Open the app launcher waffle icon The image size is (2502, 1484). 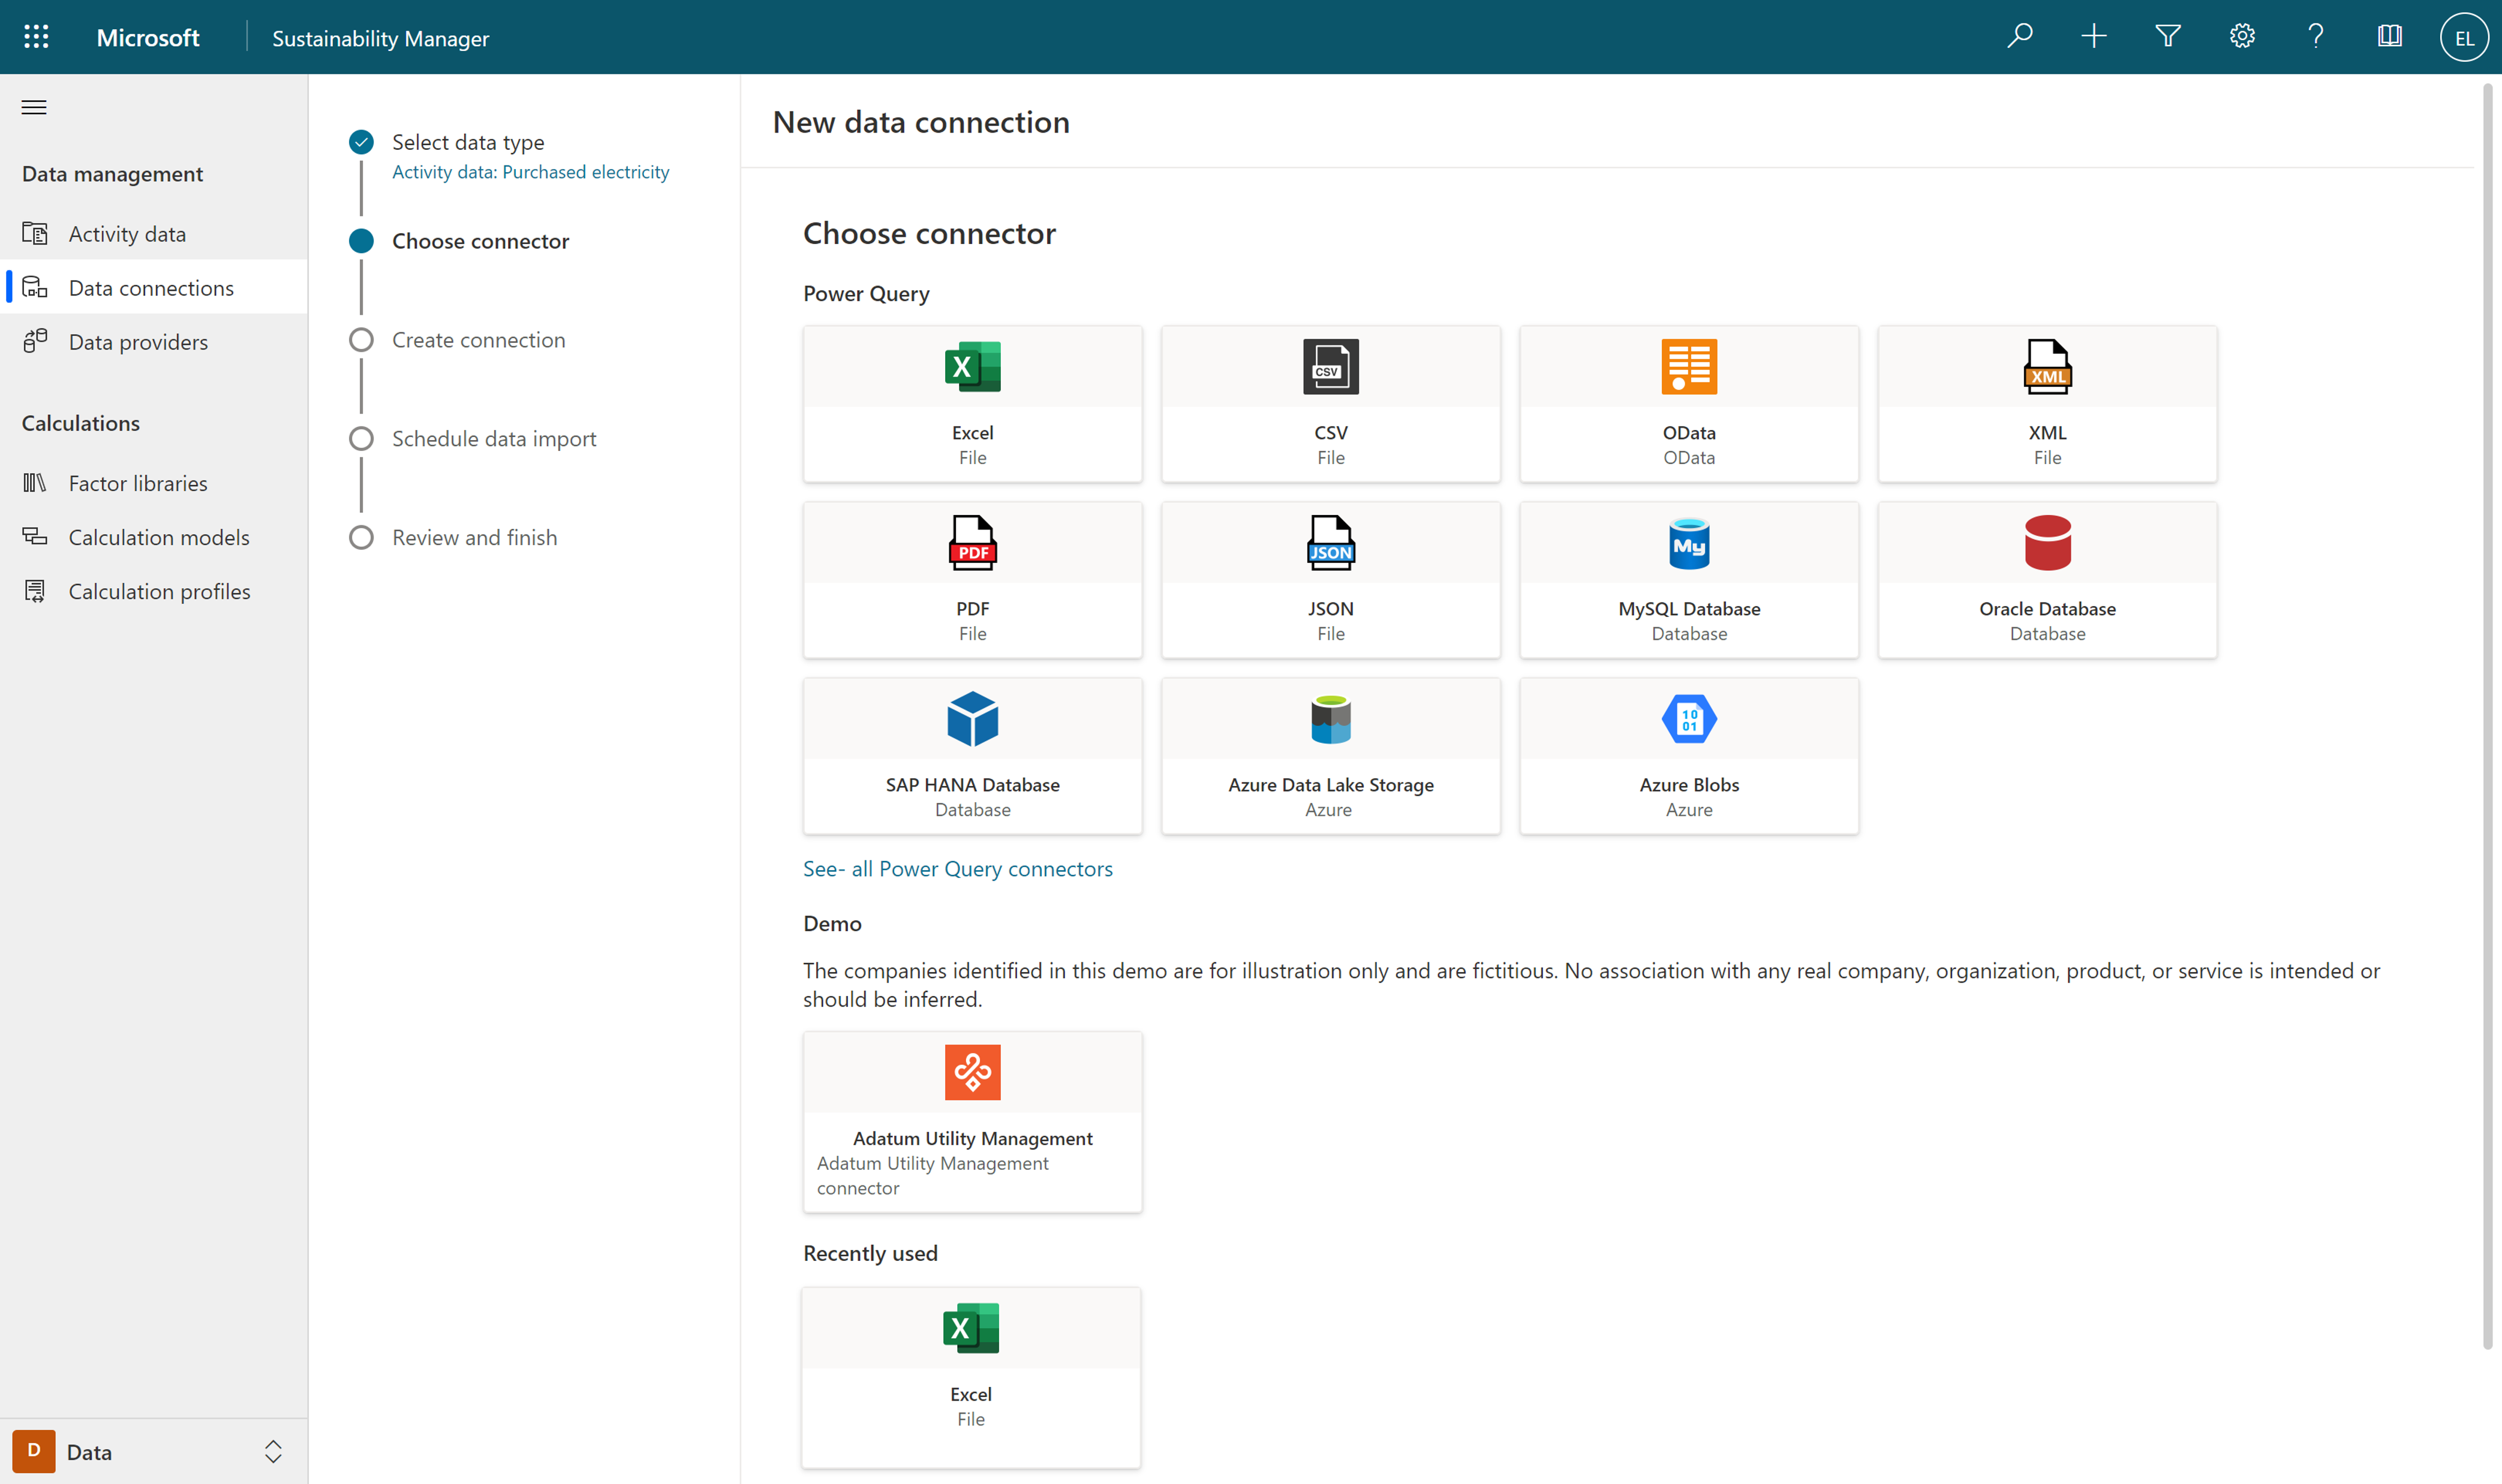(x=36, y=37)
